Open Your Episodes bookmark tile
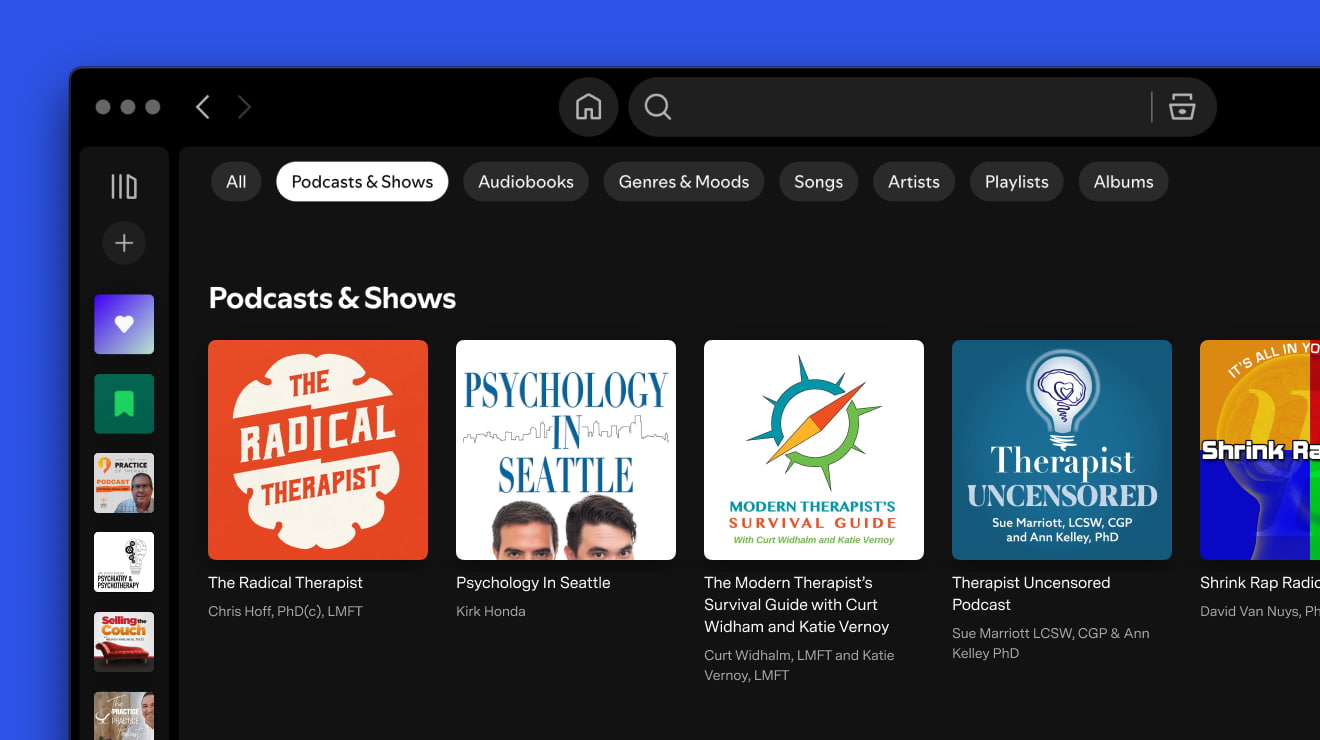The width and height of the screenshot is (1320, 740). coord(124,404)
